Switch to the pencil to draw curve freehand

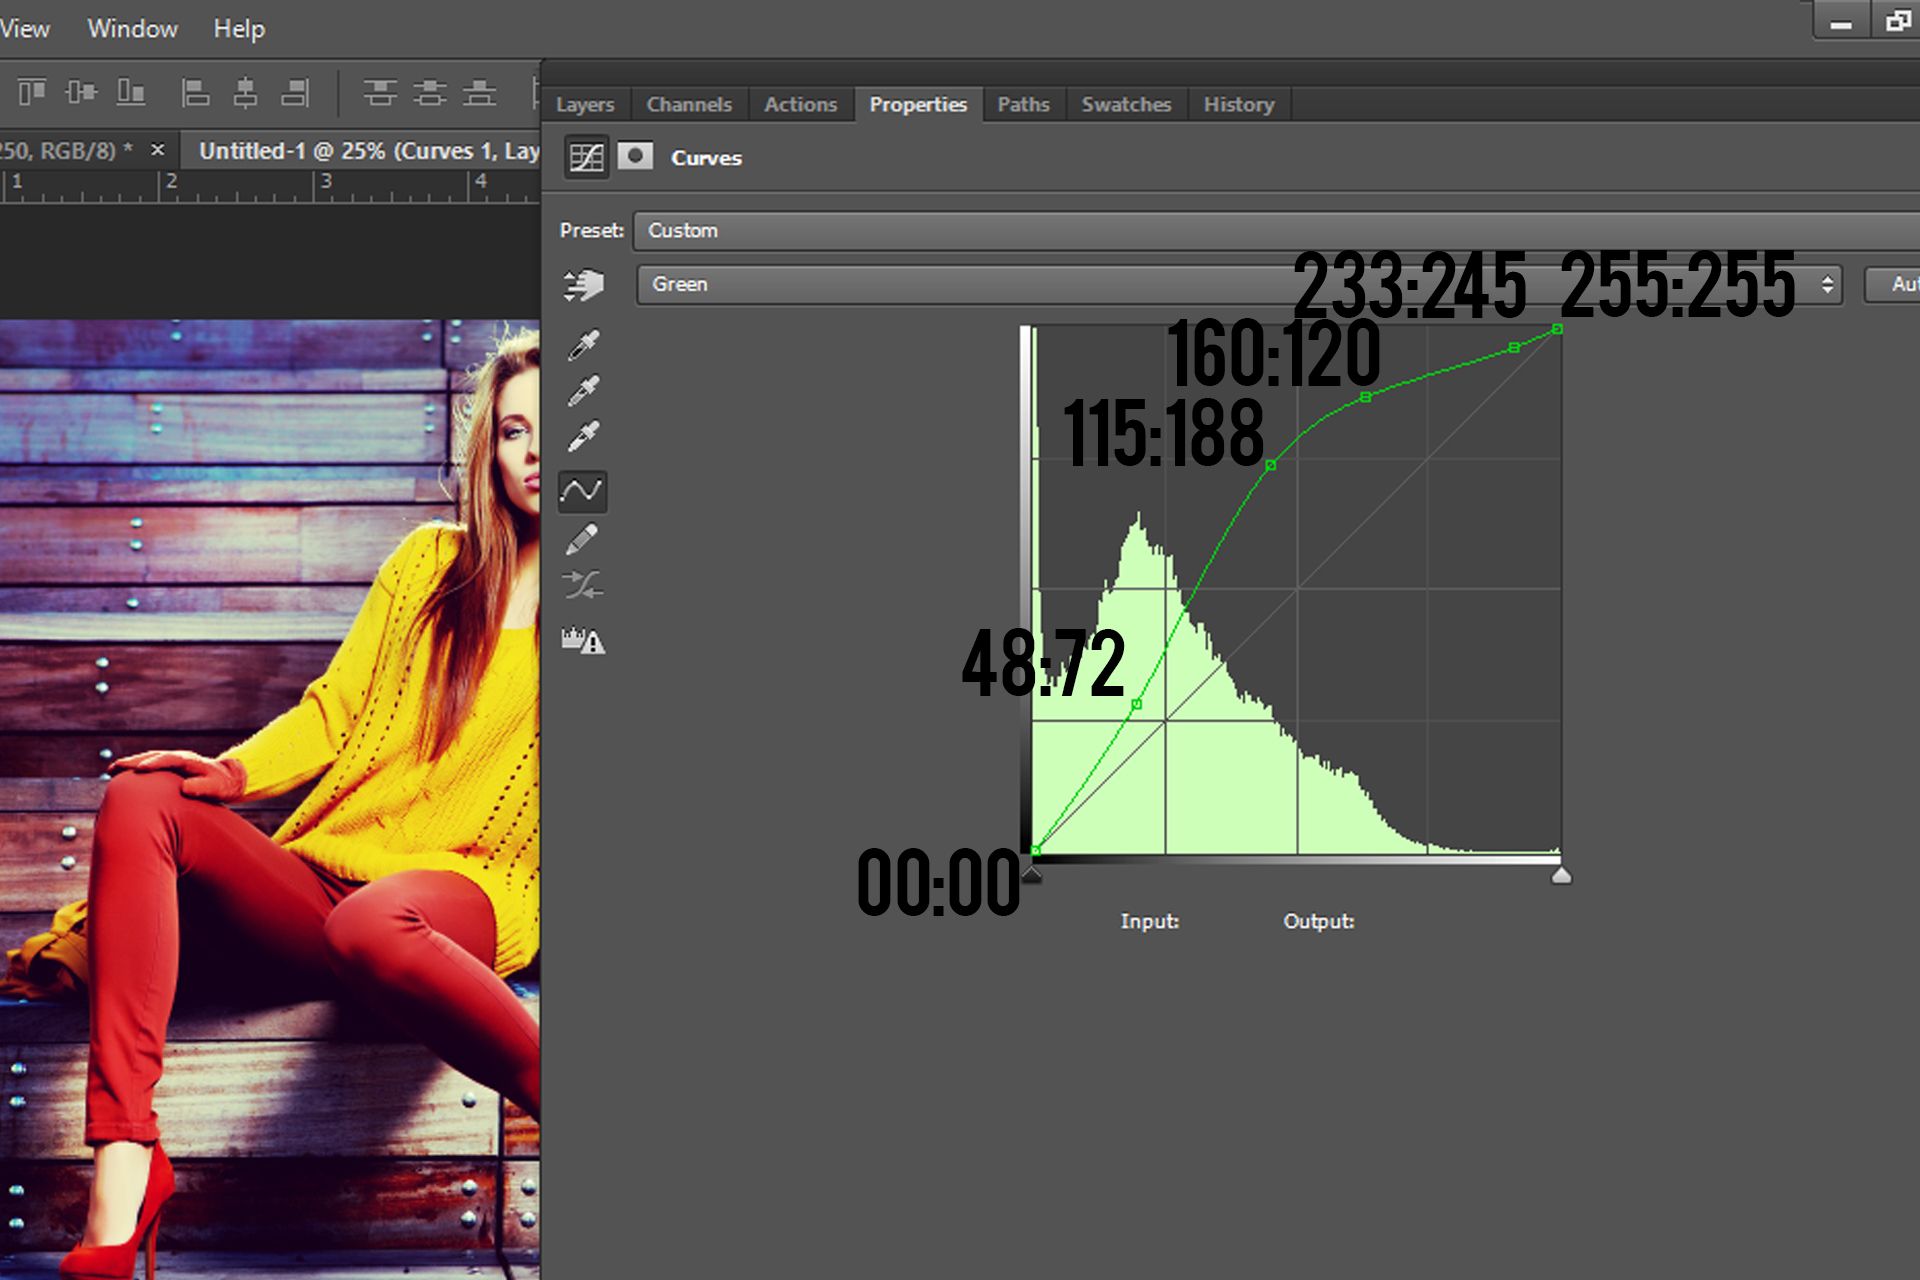pyautogui.click(x=583, y=540)
